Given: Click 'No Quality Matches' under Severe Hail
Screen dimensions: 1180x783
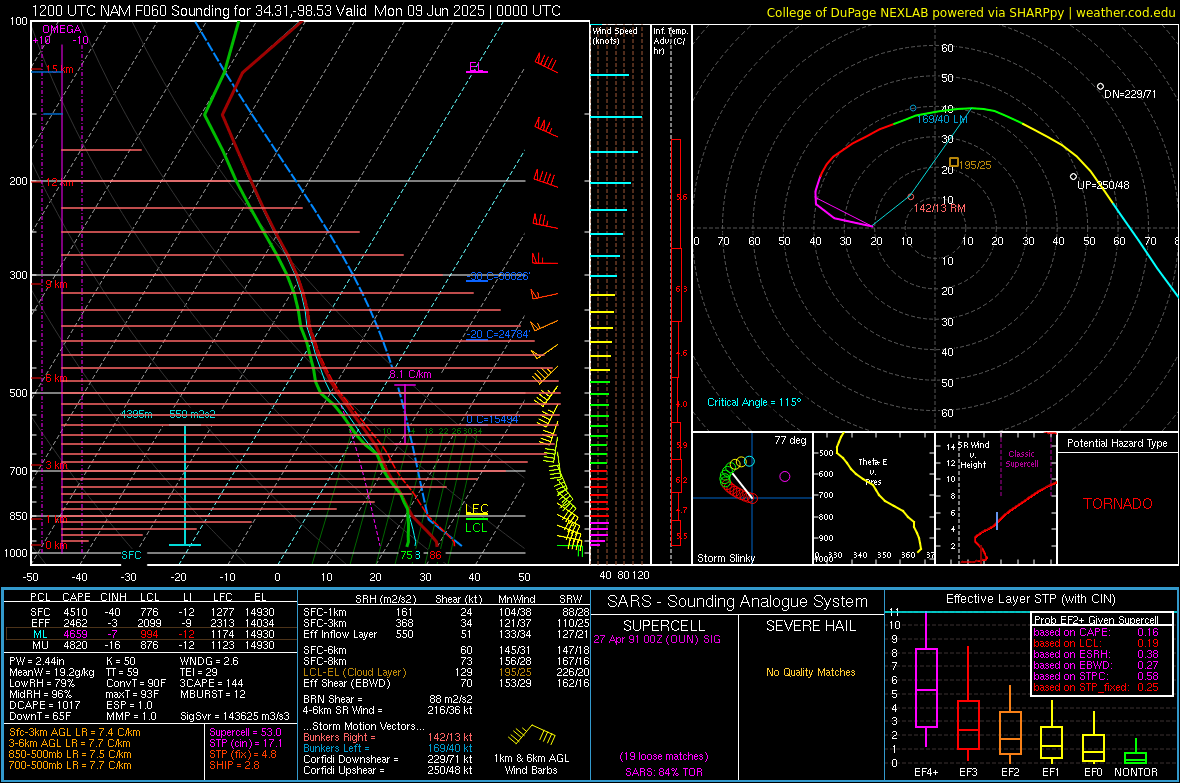Looking at the screenshot, I should click(810, 672).
